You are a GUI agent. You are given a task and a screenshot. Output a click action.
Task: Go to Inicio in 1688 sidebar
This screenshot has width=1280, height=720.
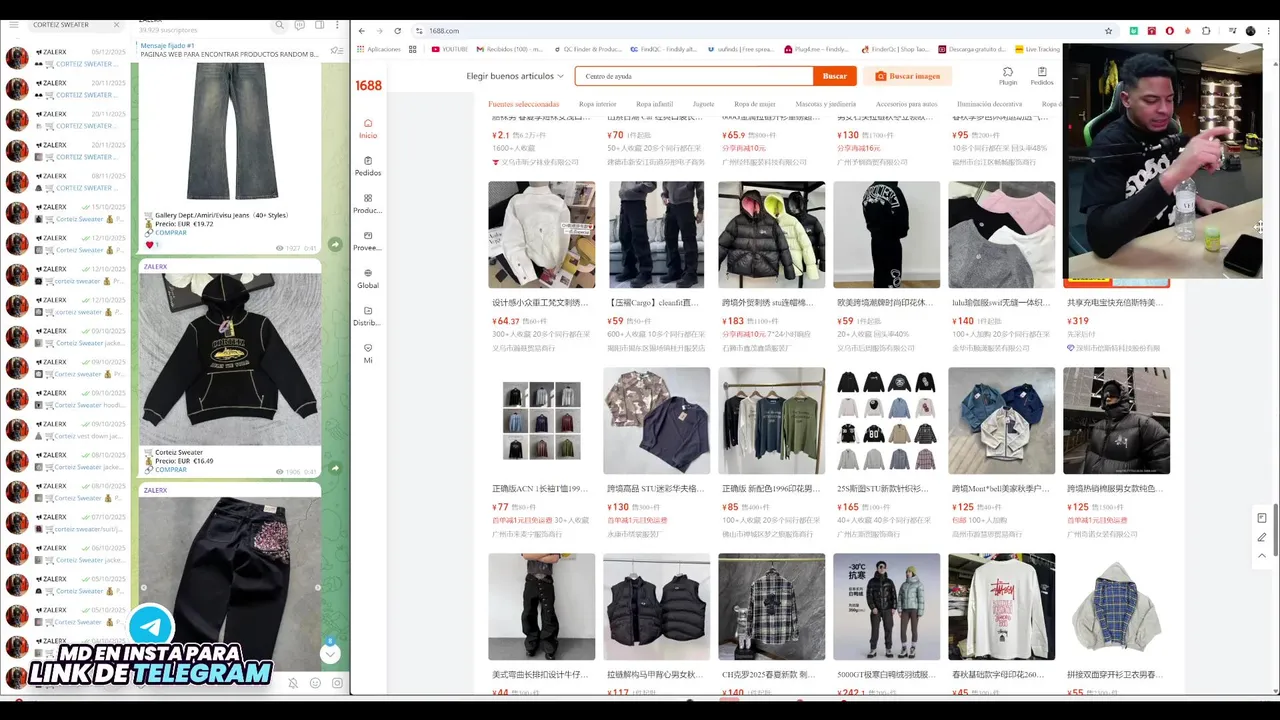(368, 128)
